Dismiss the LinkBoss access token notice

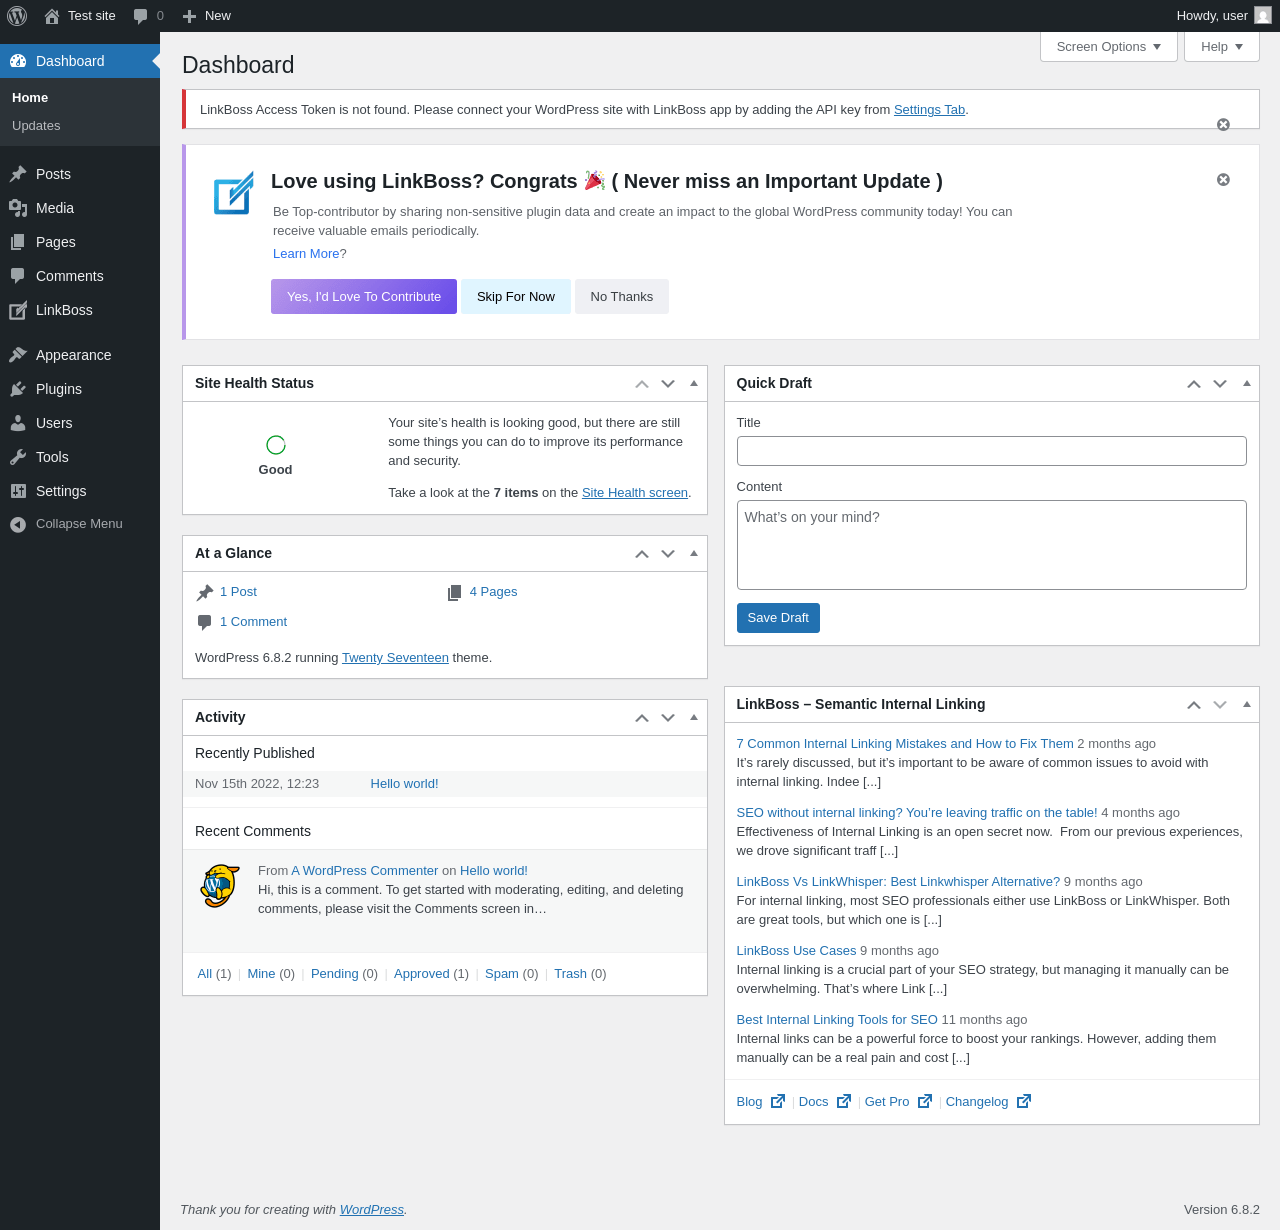tap(1223, 125)
